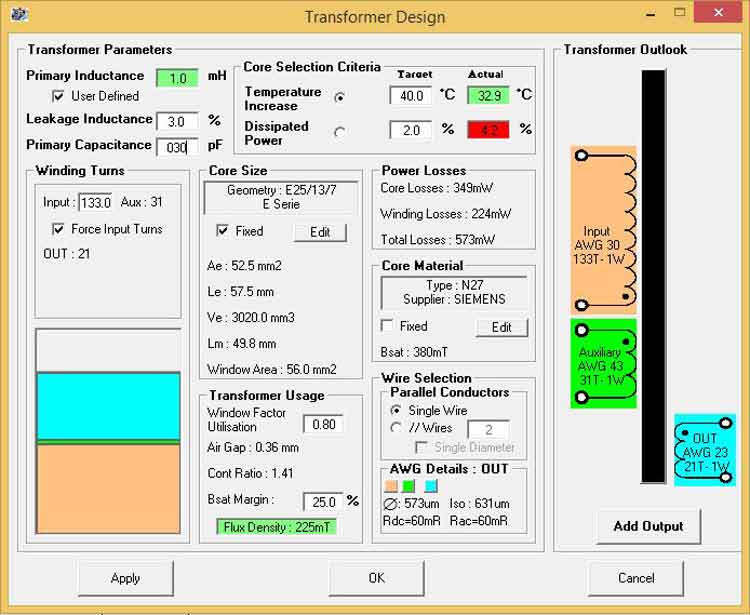Click the Primary Capacitance input field

[x=178, y=147]
